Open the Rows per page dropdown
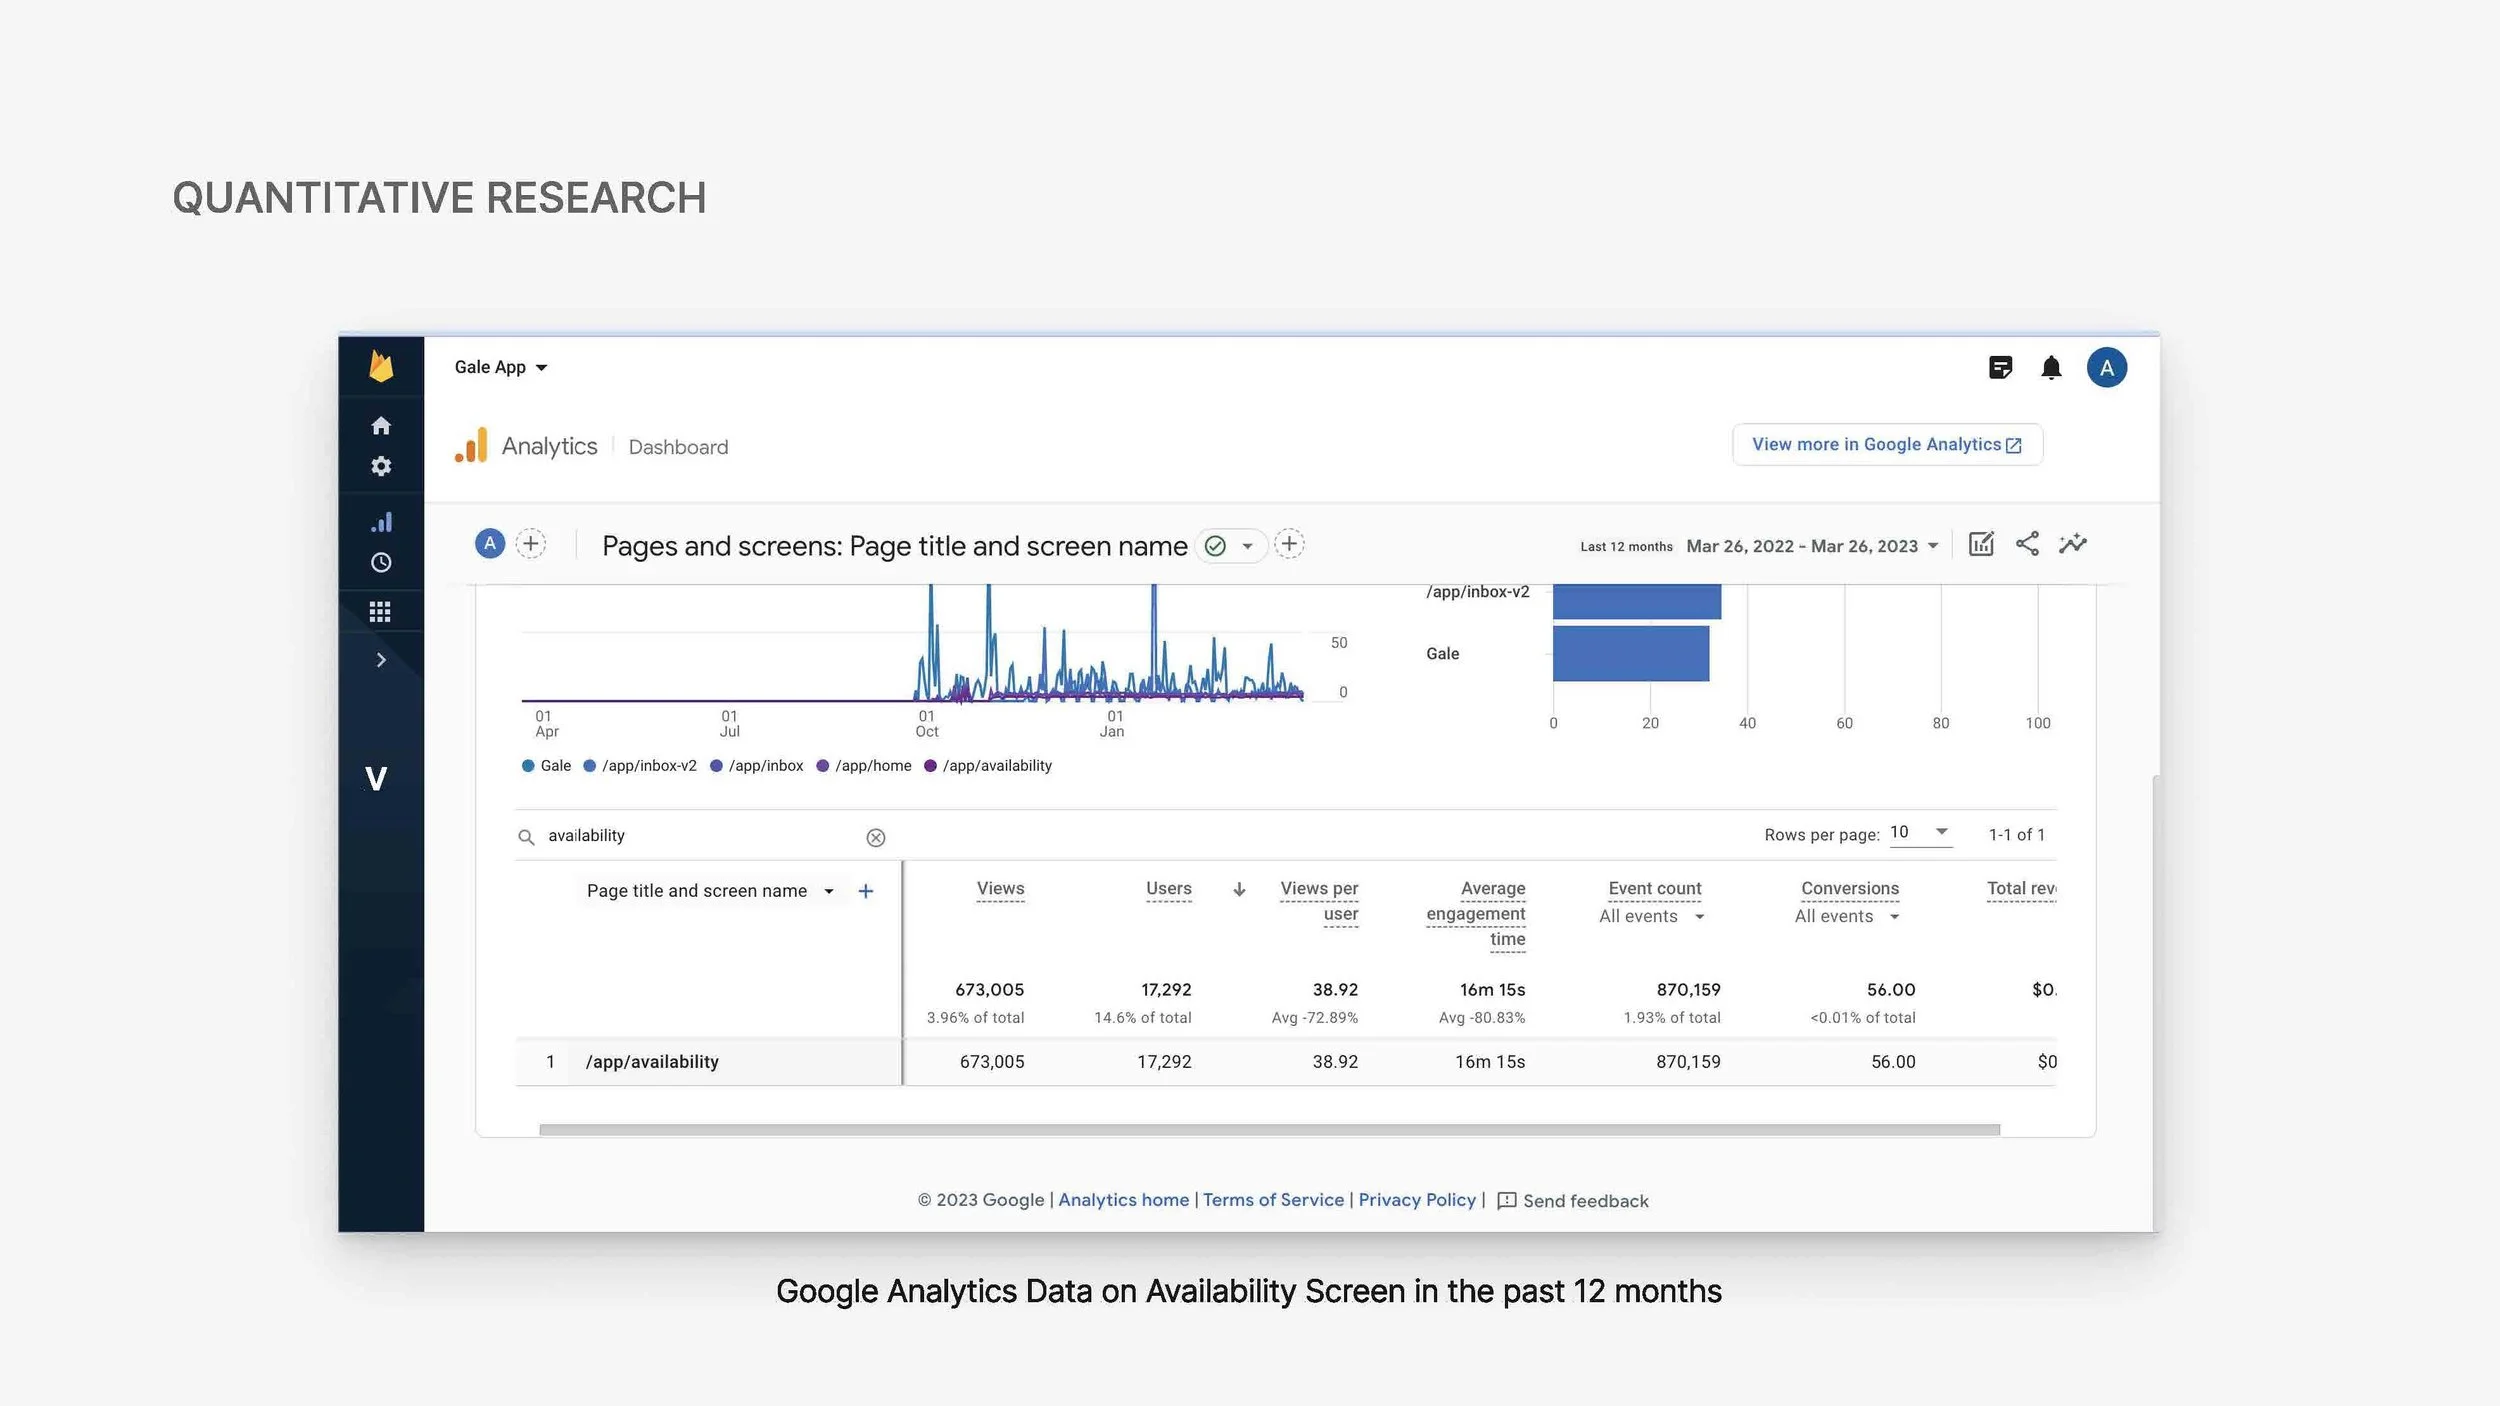The image size is (2500, 1406). point(1920,832)
